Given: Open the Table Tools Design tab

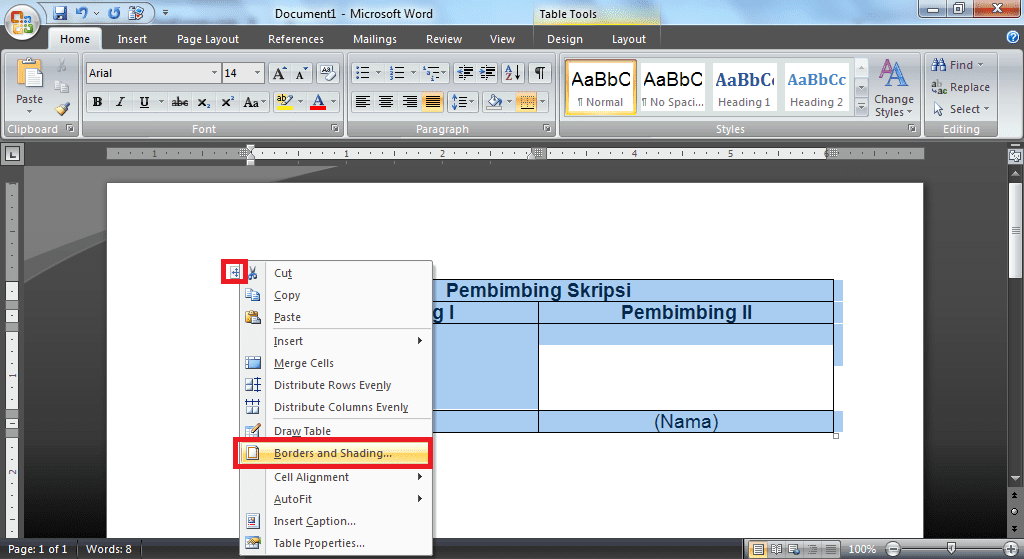Looking at the screenshot, I should coord(565,39).
